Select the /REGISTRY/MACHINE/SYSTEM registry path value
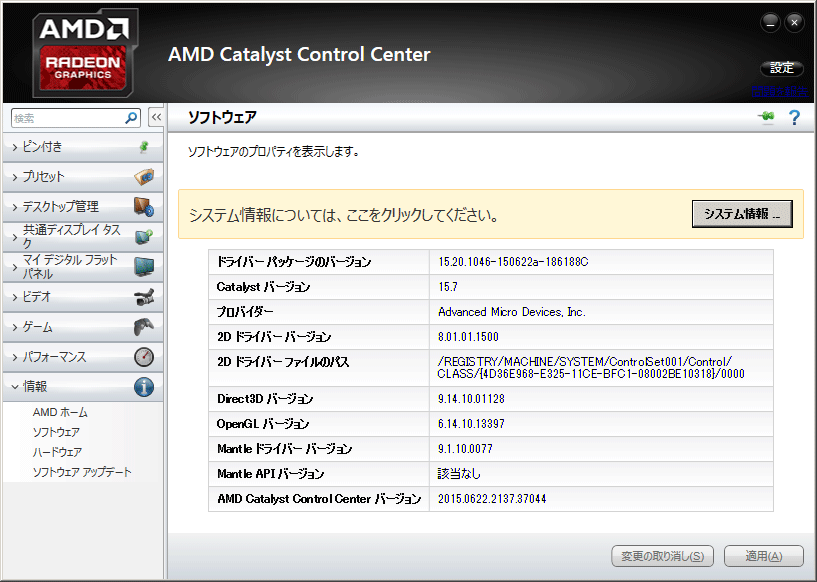Image resolution: width=817 pixels, height=582 pixels. click(591, 367)
